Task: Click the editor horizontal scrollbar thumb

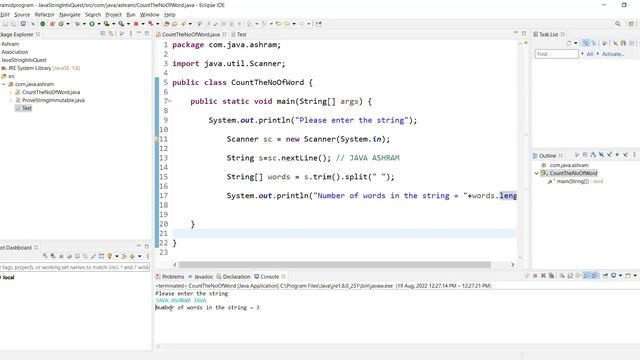Action: [335, 264]
